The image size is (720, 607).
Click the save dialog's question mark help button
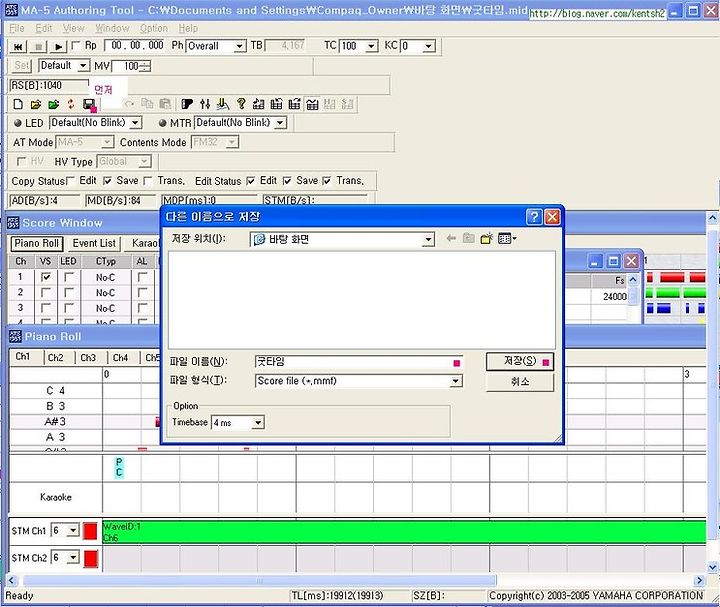click(x=534, y=217)
